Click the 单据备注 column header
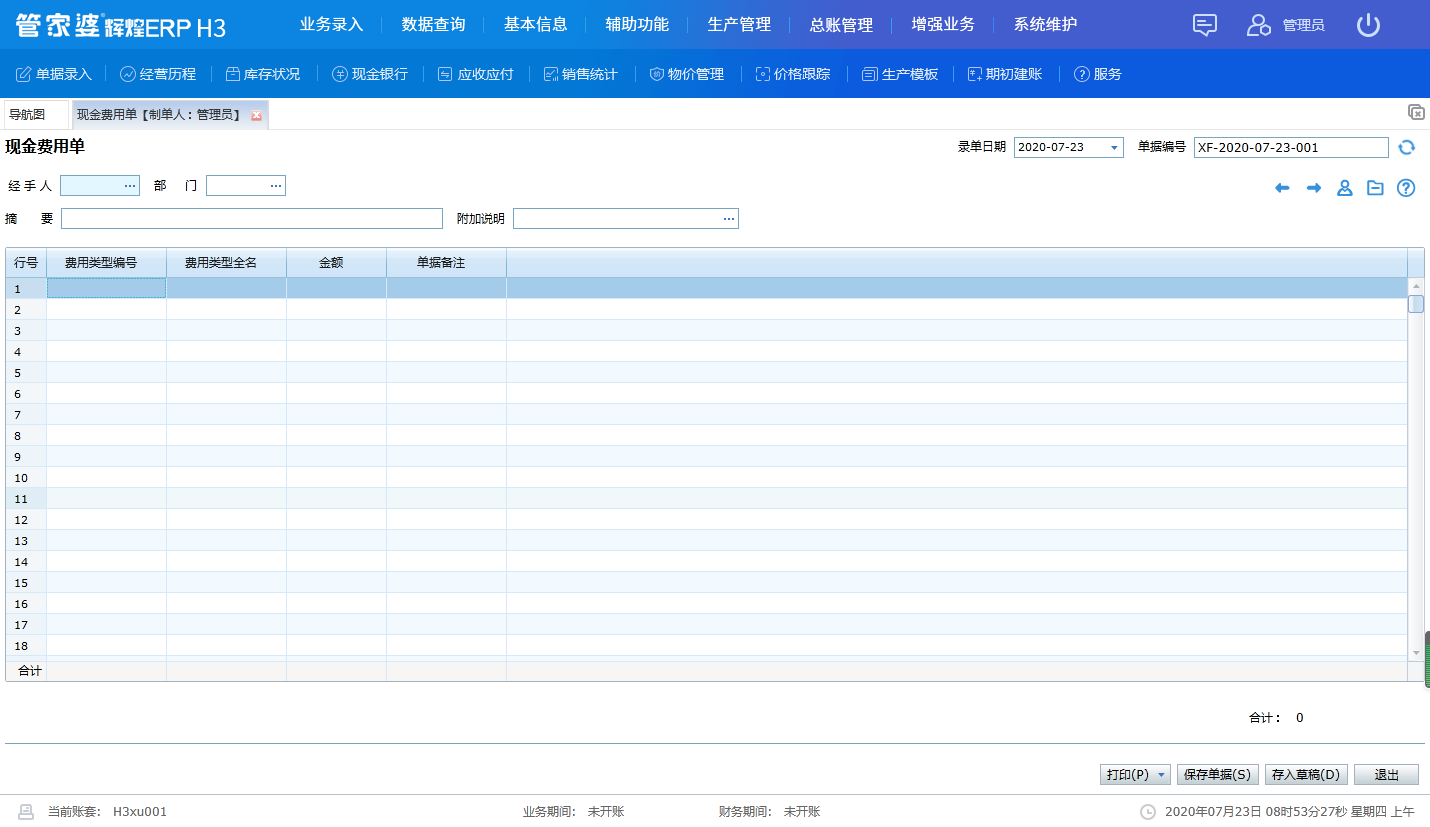The width and height of the screenshot is (1430, 827). (446, 263)
